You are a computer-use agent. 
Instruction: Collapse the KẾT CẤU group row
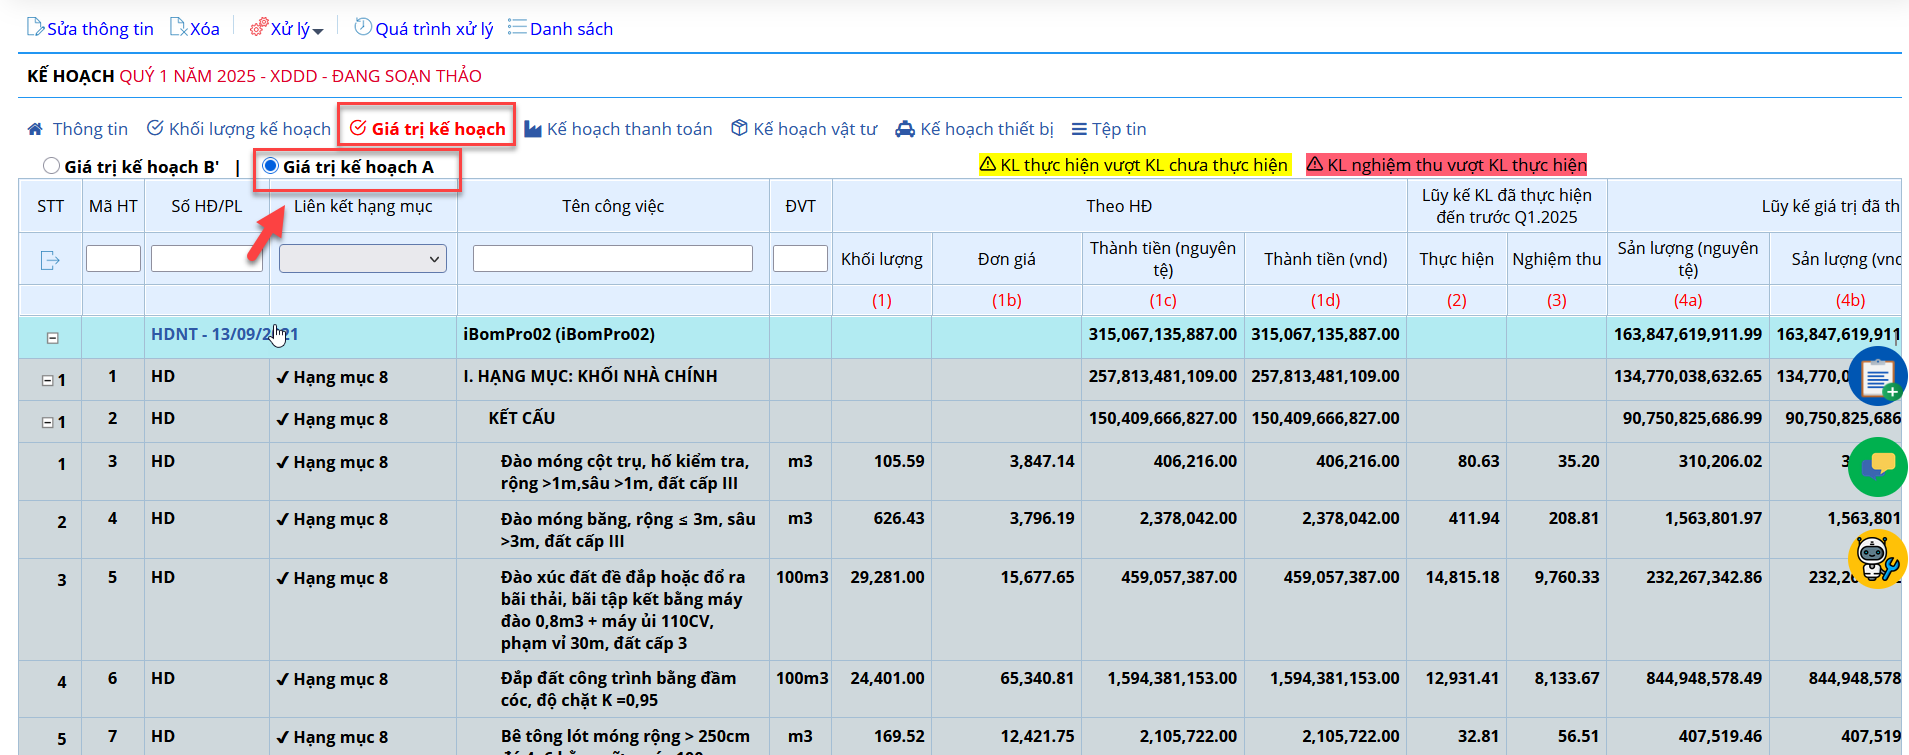click(47, 422)
